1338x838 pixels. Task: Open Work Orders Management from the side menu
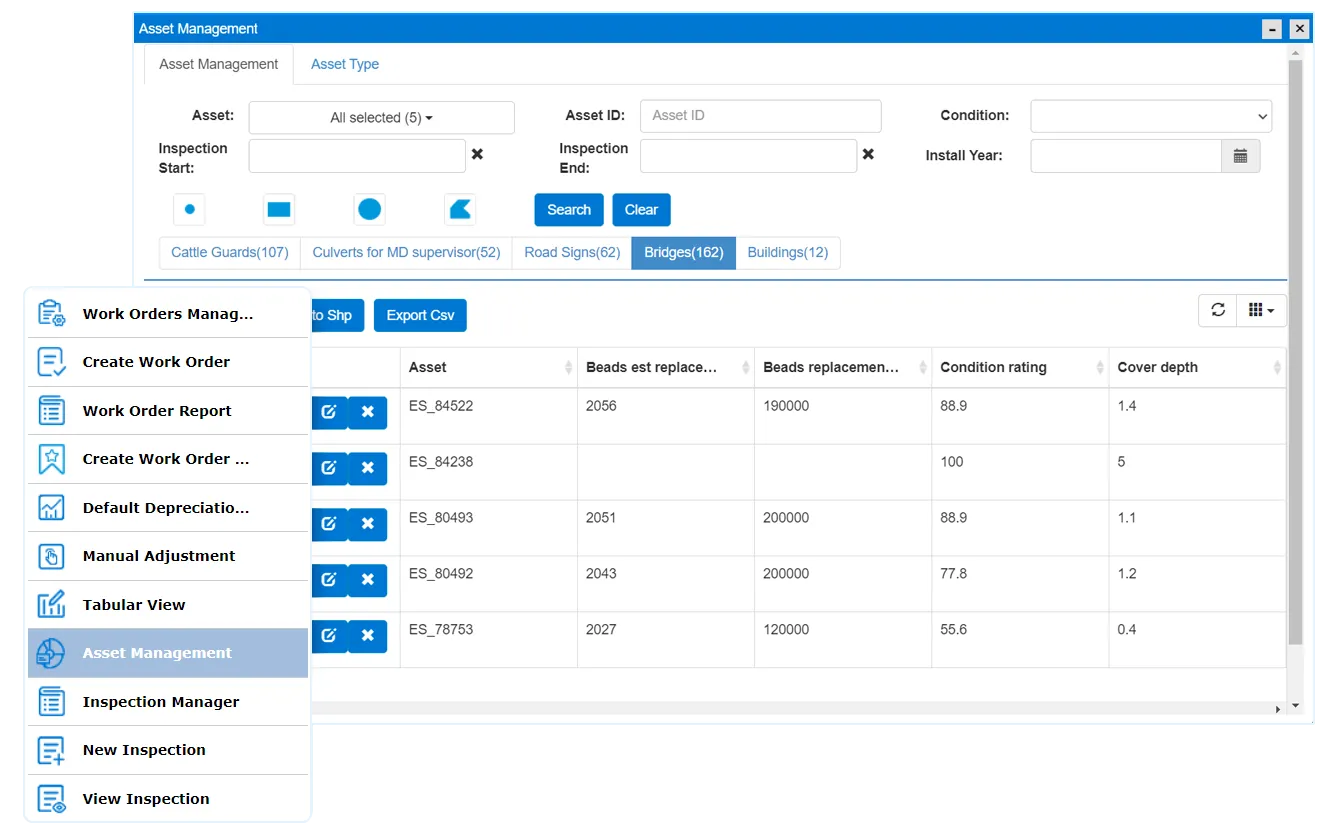click(x=168, y=313)
